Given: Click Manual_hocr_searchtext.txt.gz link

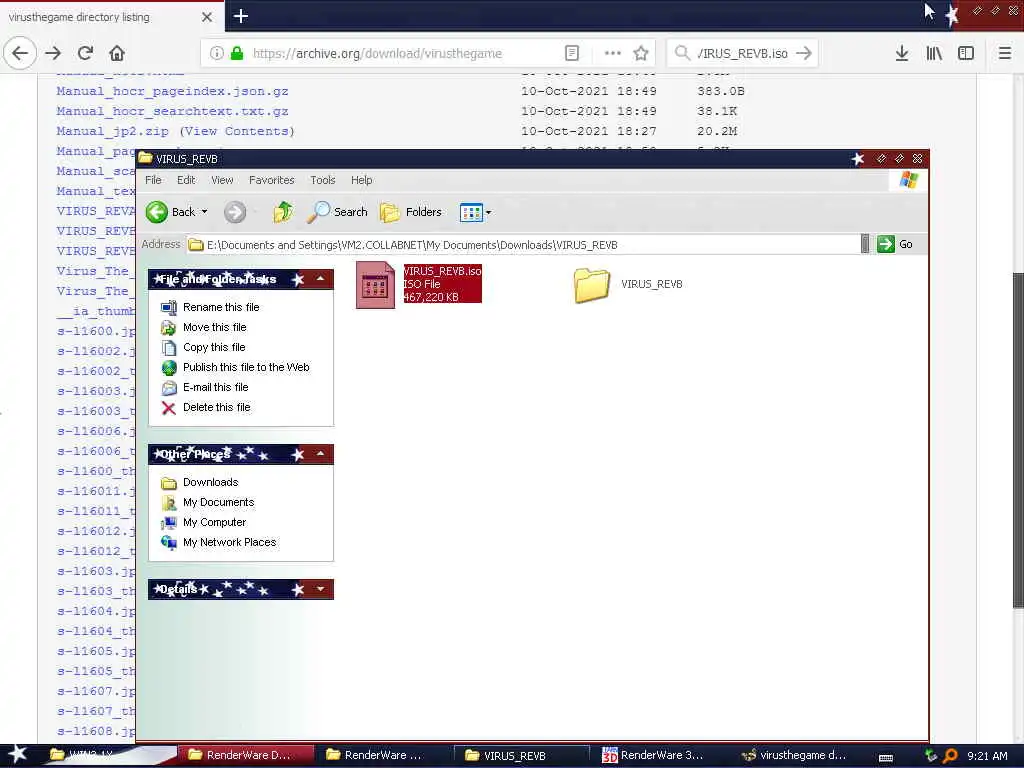Looking at the screenshot, I should 172,111.
